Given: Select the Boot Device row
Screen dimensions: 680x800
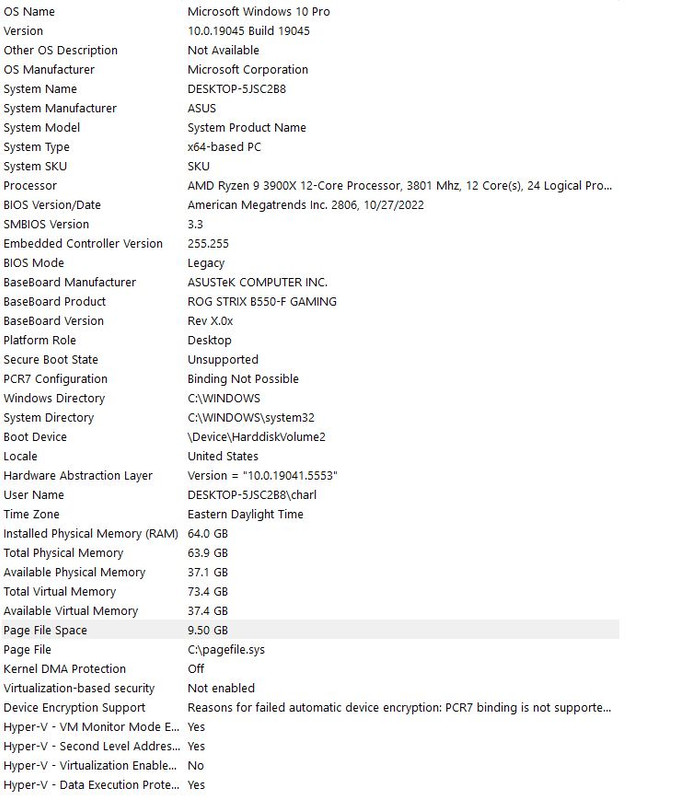Looking at the screenshot, I should pyautogui.click(x=310, y=437).
